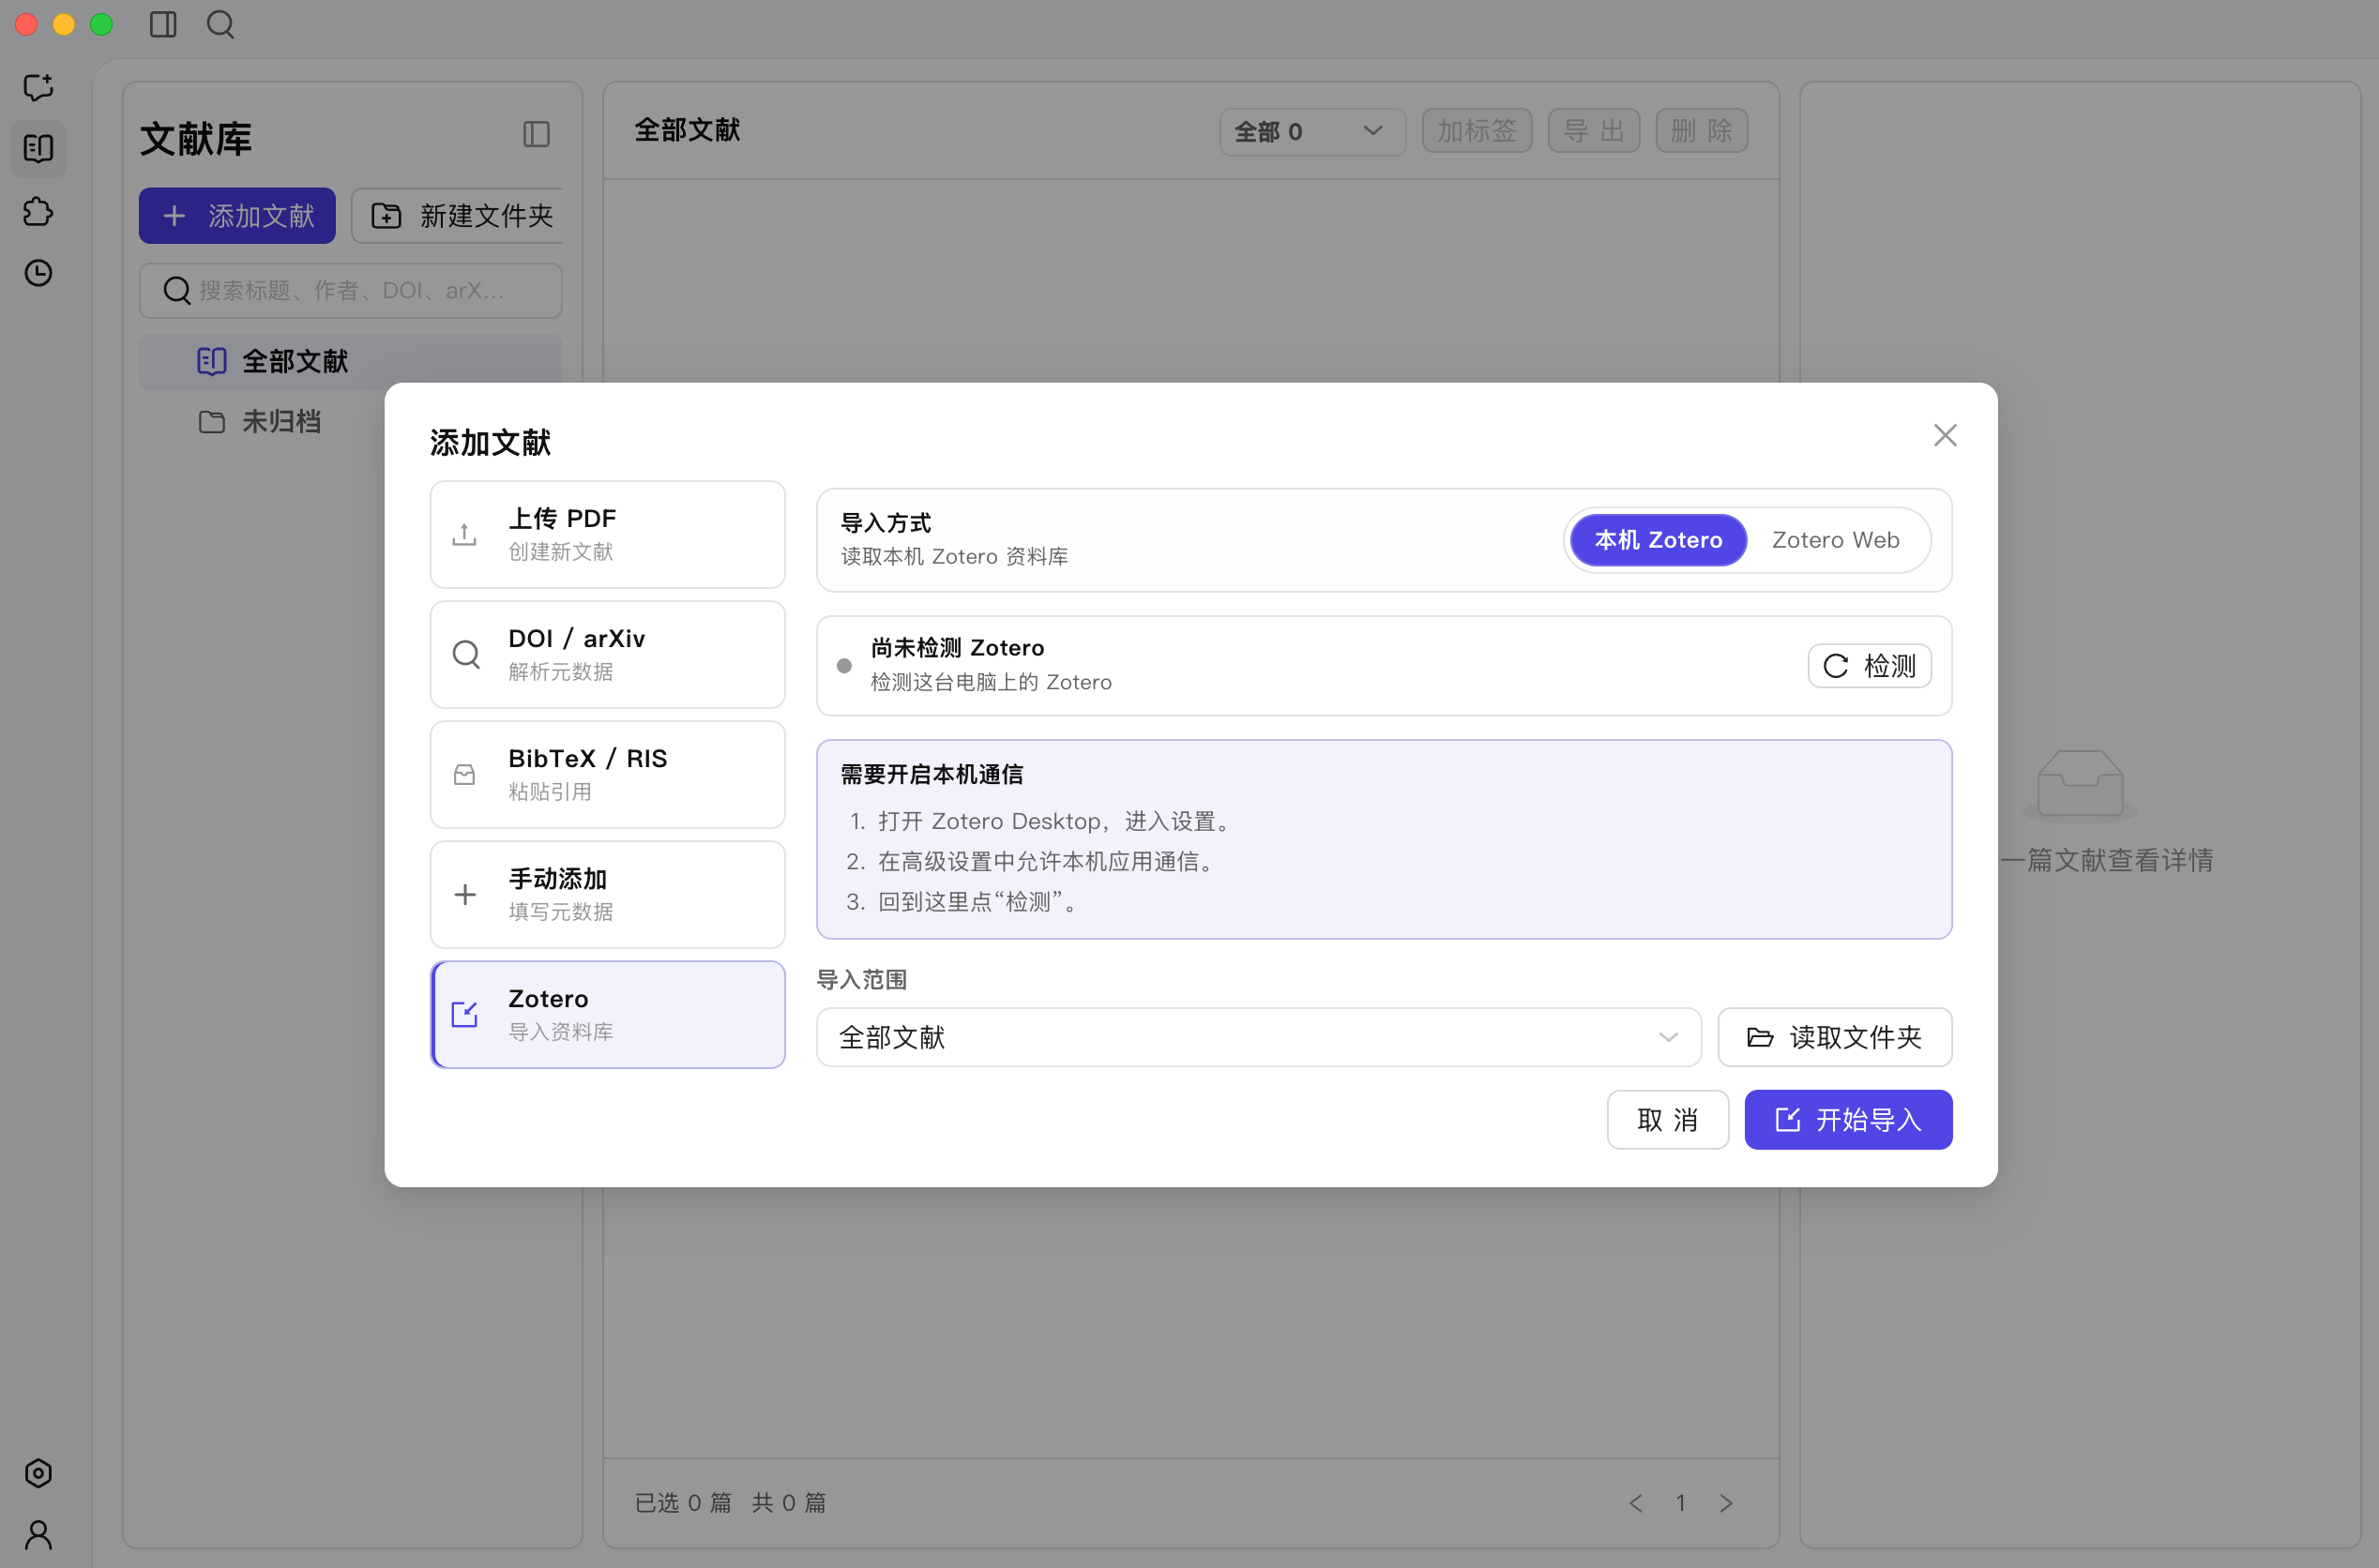Go to next page arrow in footer

pos(1726,1503)
